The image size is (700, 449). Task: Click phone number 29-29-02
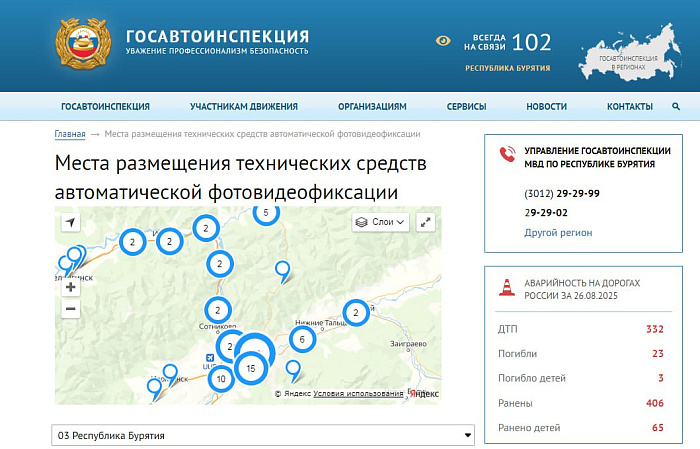point(546,213)
